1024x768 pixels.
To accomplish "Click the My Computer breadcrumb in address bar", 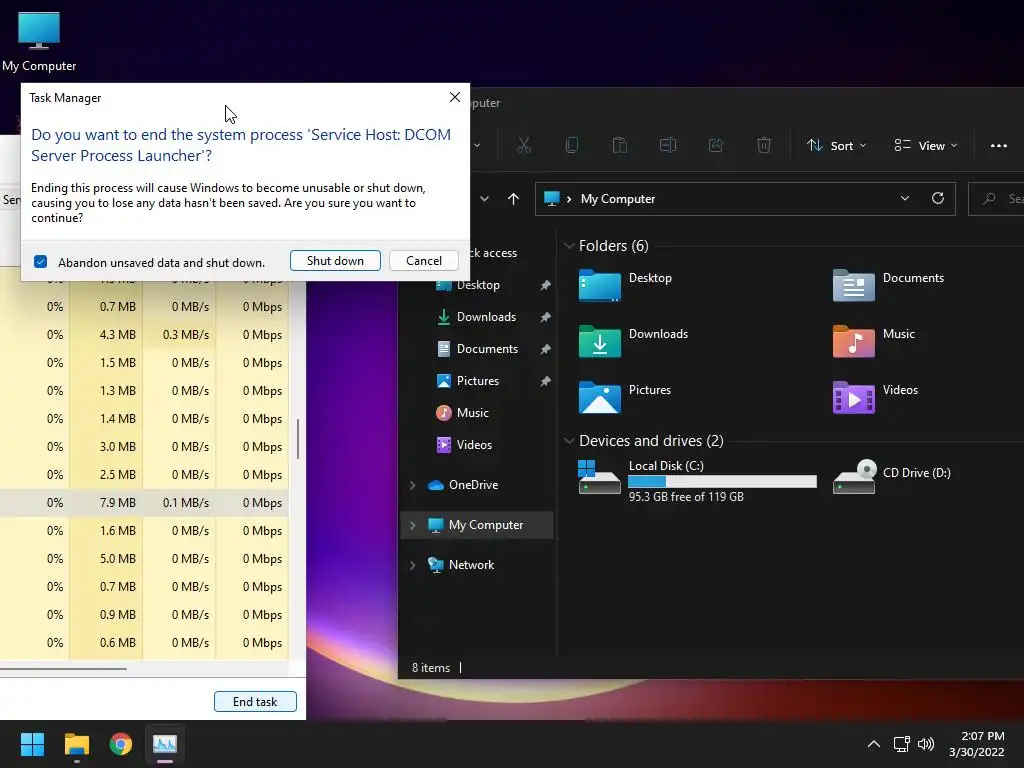I will coord(618,199).
